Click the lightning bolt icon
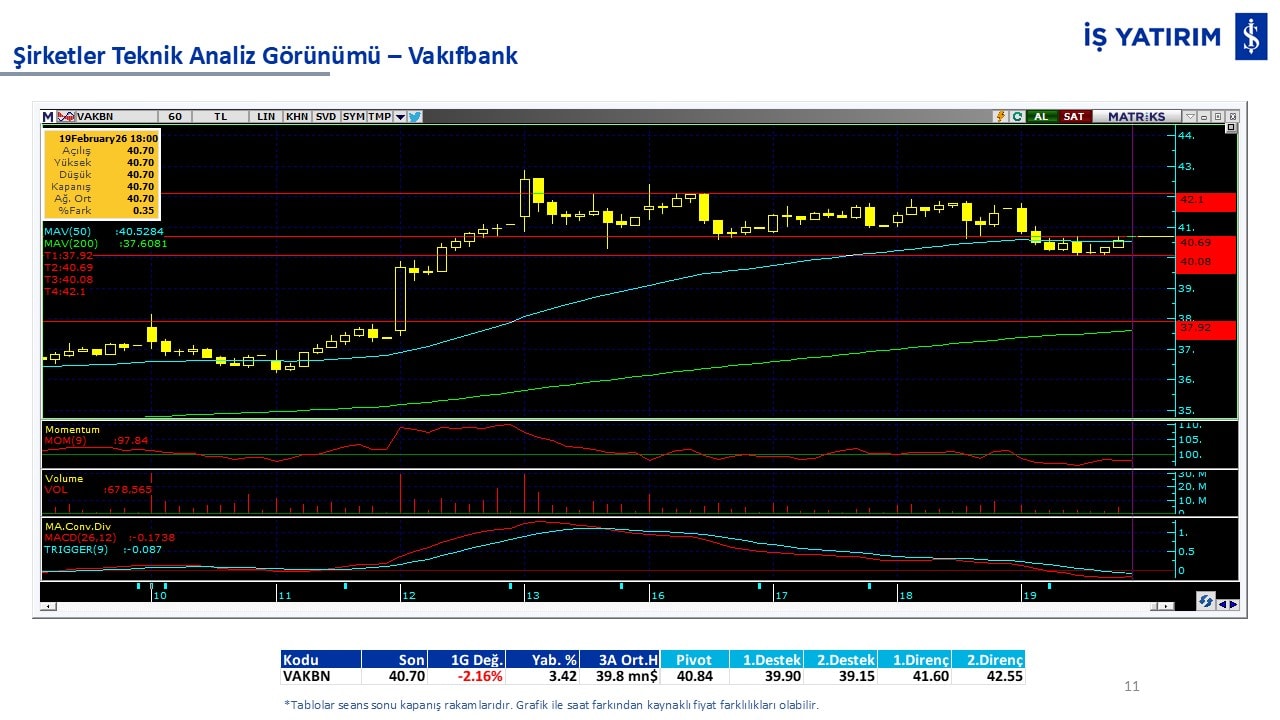Image resolution: width=1280 pixels, height=720 pixels. pos(999,116)
